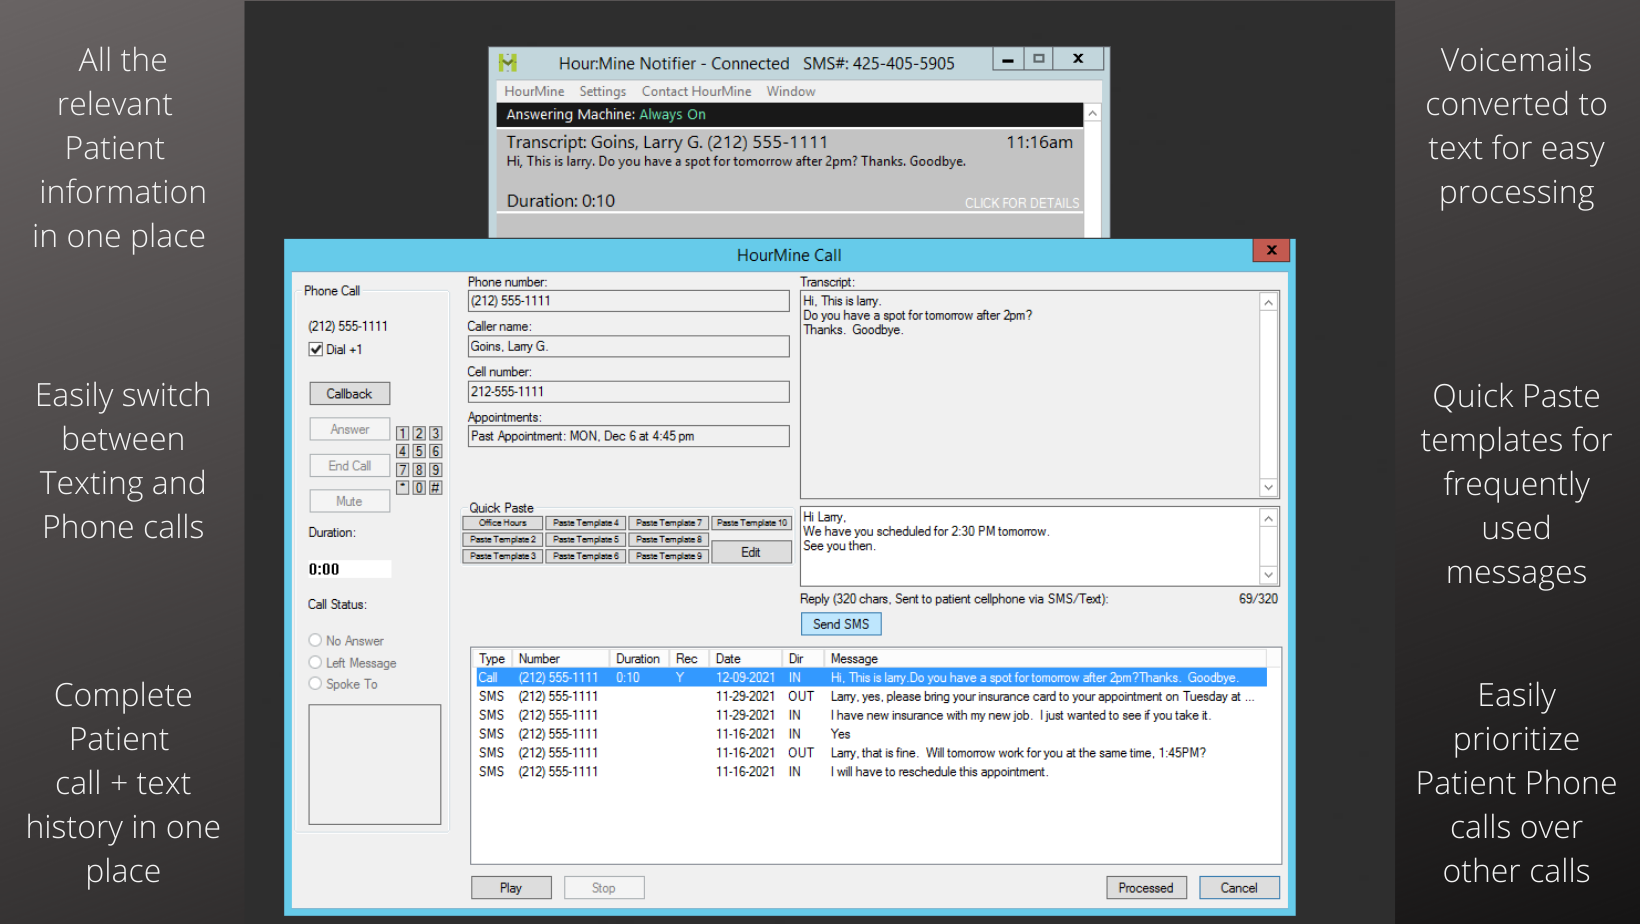Click dial pad key 2

[x=419, y=433]
